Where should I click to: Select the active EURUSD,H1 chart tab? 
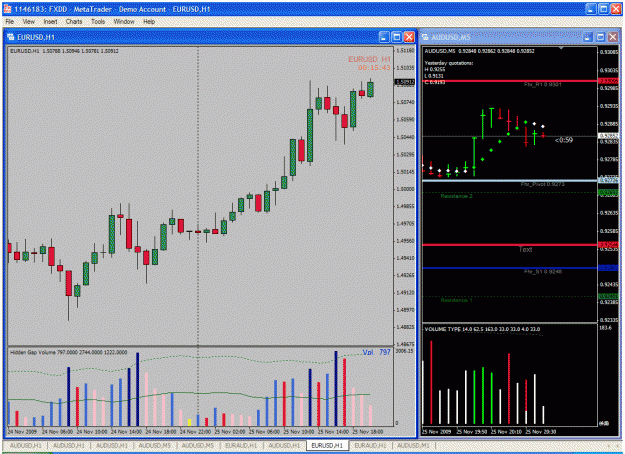[x=327, y=445]
